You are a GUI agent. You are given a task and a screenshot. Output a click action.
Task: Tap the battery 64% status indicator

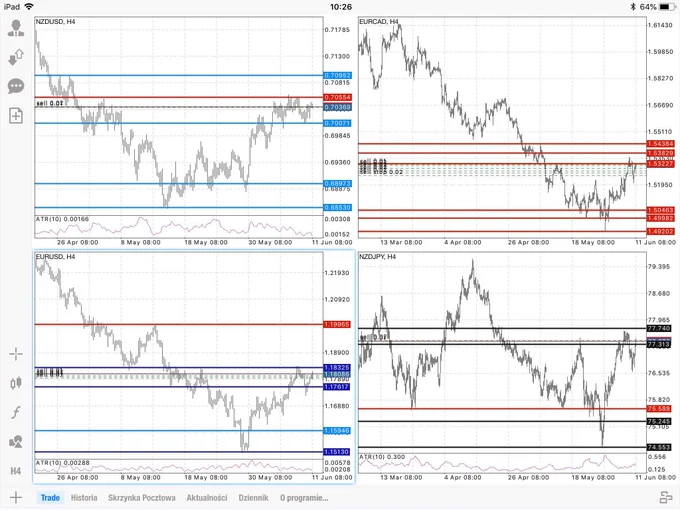click(657, 7)
